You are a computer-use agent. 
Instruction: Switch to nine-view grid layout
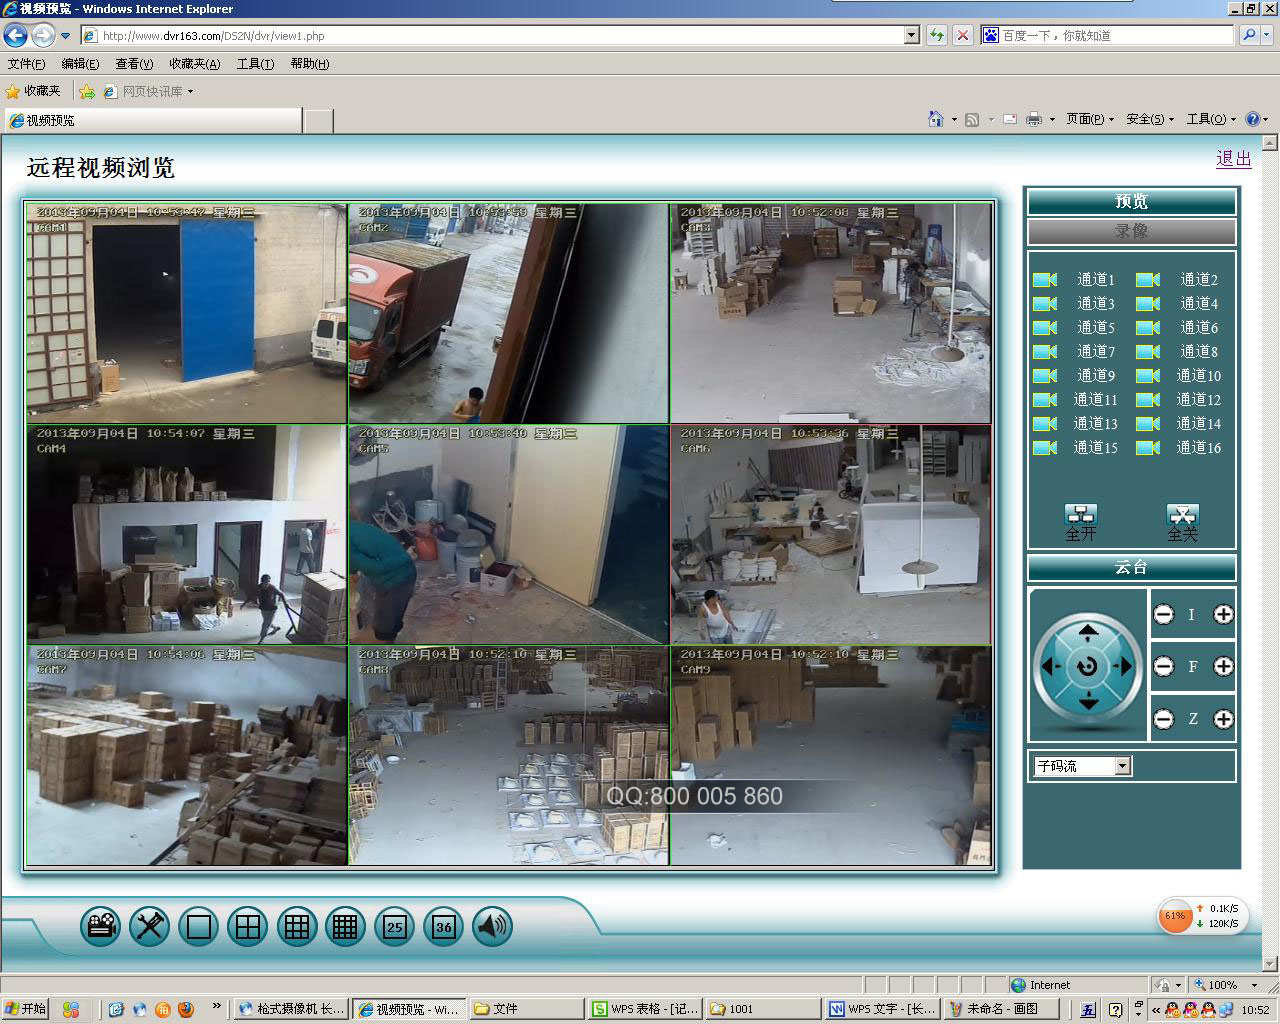296,926
